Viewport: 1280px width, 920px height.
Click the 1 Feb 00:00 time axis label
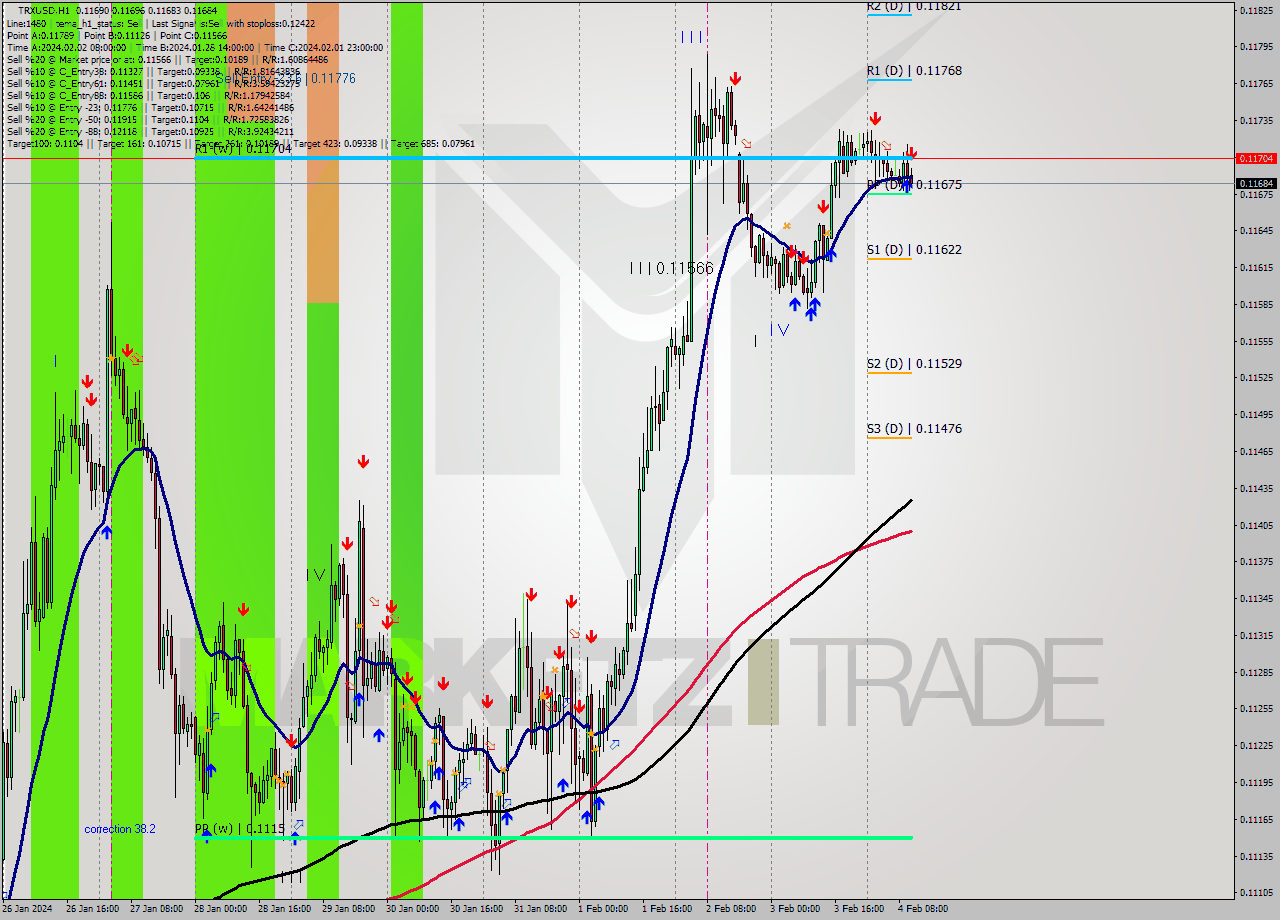(x=603, y=909)
